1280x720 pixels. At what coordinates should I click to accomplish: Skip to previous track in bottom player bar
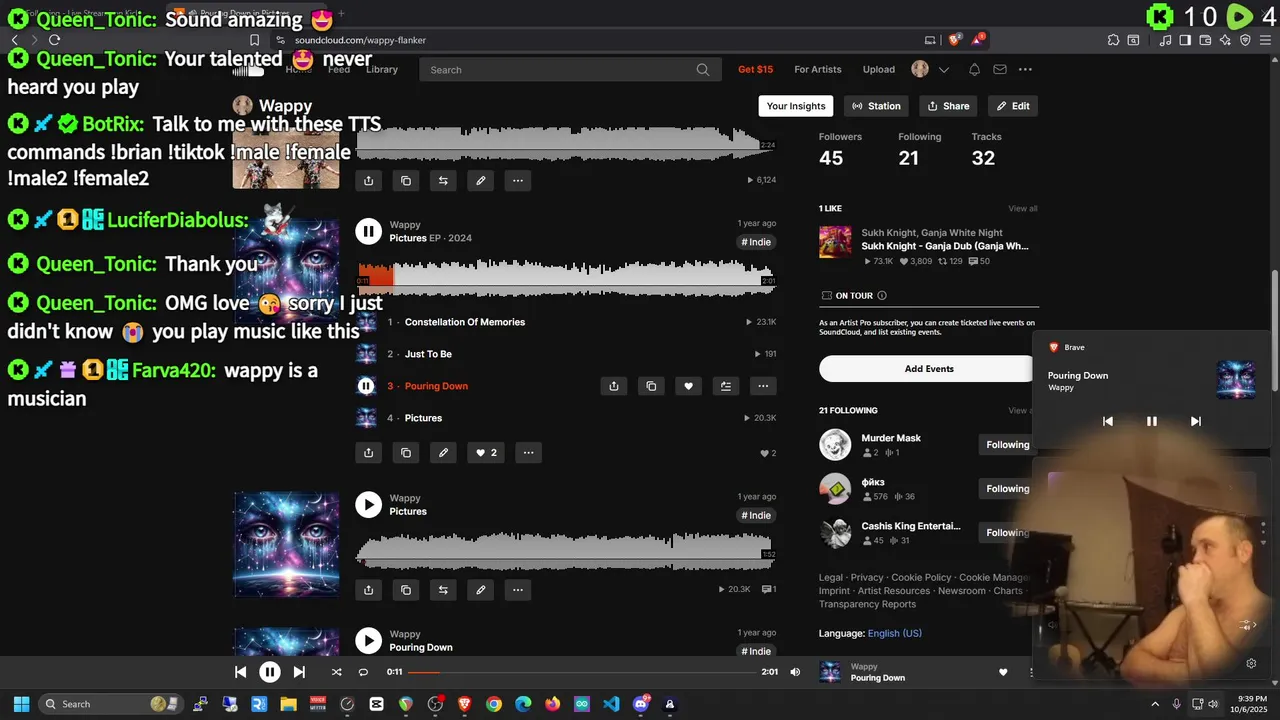pyautogui.click(x=240, y=672)
